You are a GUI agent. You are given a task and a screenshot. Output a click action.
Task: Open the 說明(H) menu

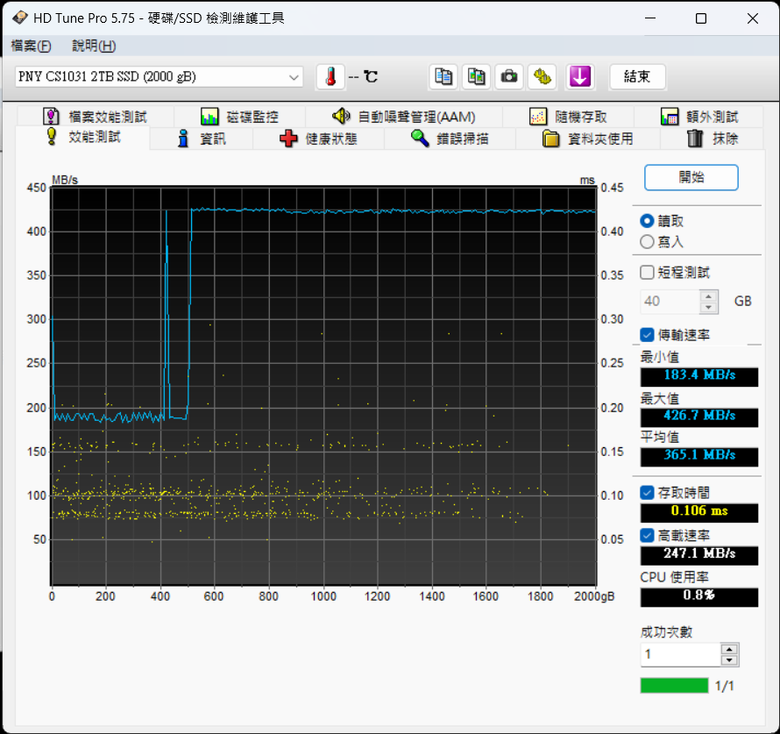(x=94, y=46)
